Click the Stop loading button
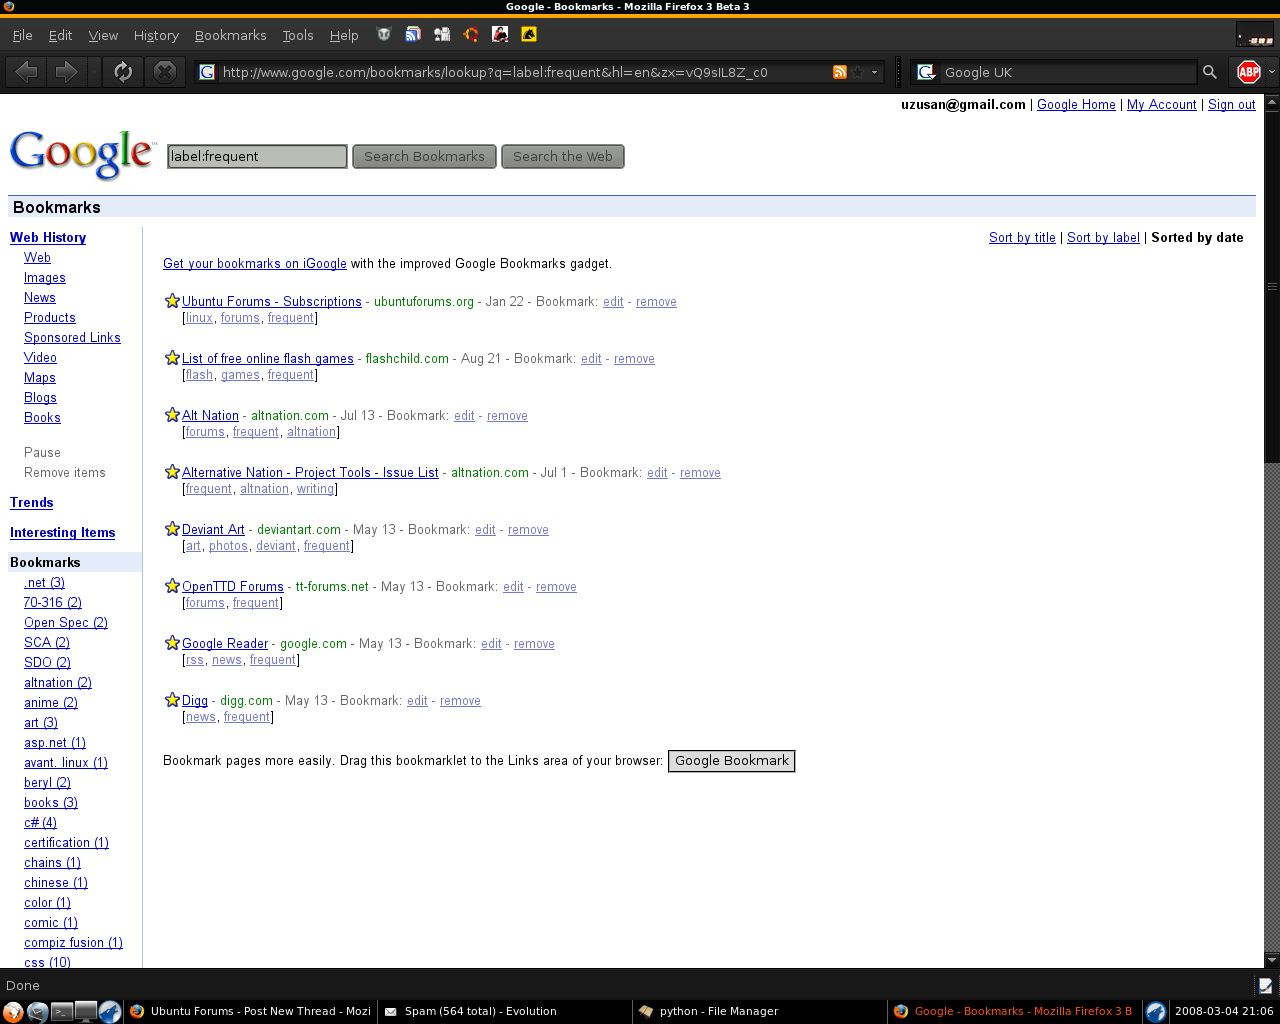Image resolution: width=1280 pixels, height=1024 pixels. (165, 72)
